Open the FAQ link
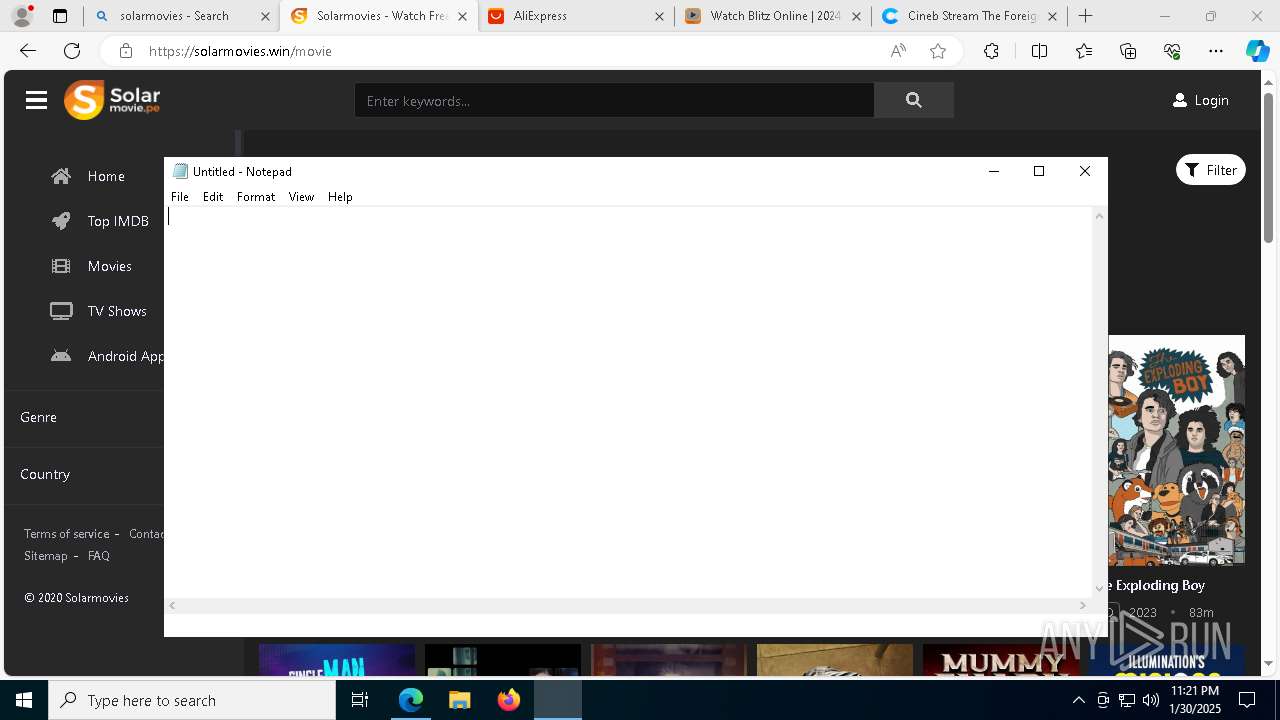Viewport: 1280px width, 720px height. pos(99,556)
